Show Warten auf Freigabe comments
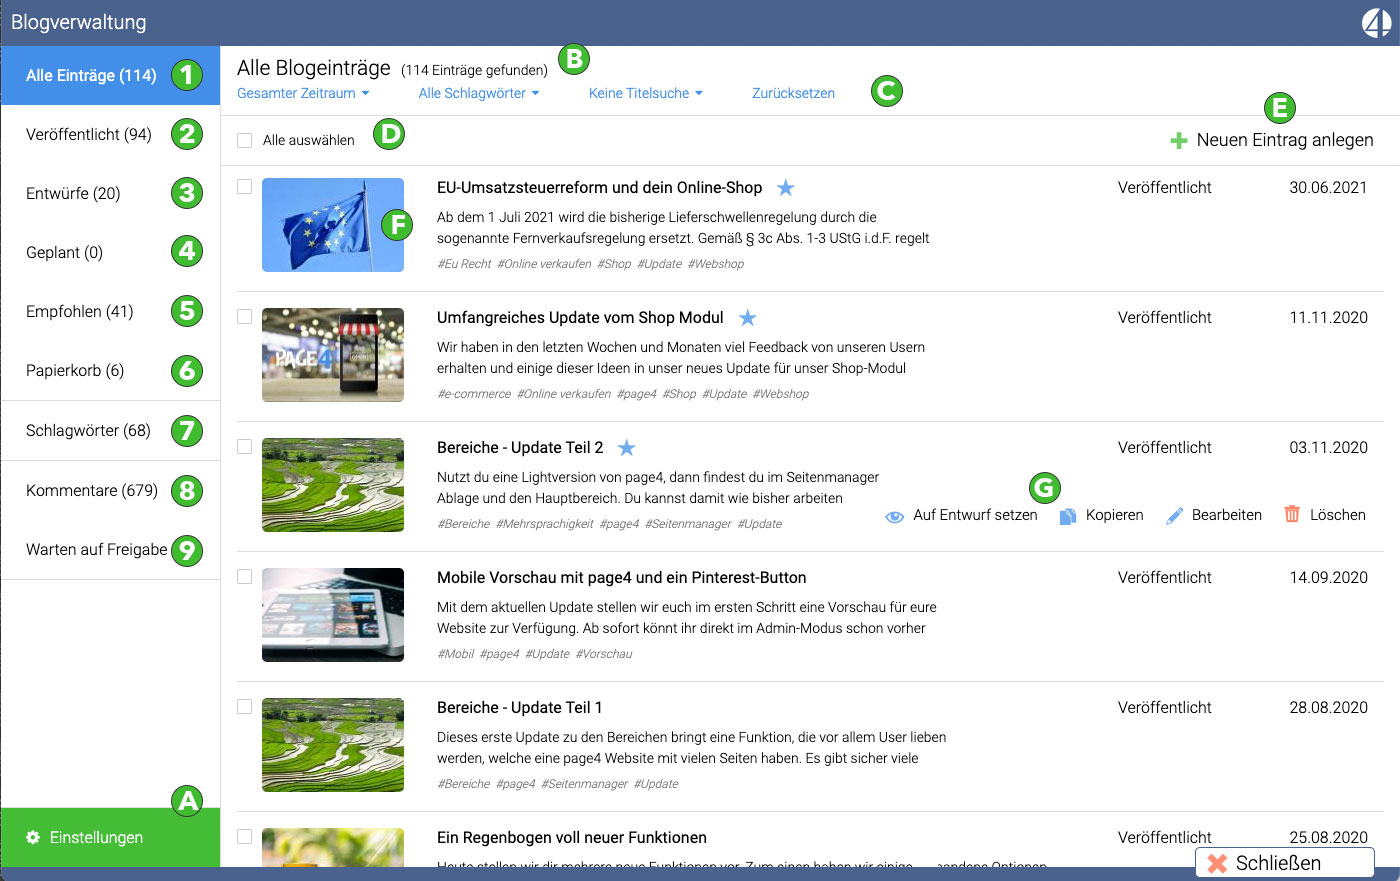This screenshot has width=1400, height=881. click(110, 549)
